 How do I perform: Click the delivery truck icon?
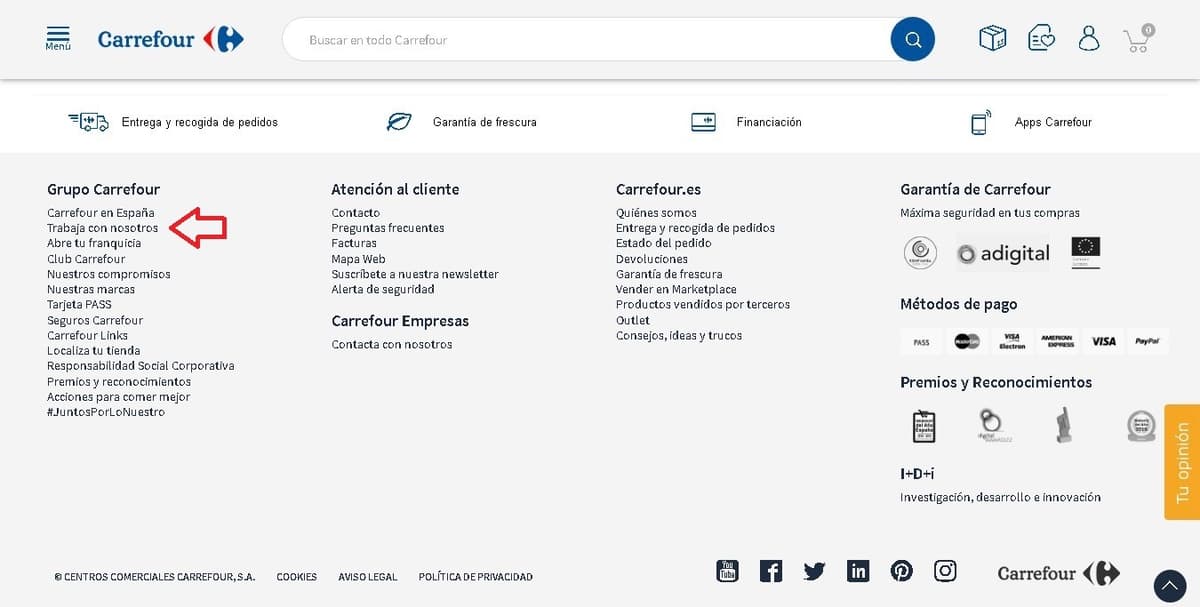click(x=88, y=122)
